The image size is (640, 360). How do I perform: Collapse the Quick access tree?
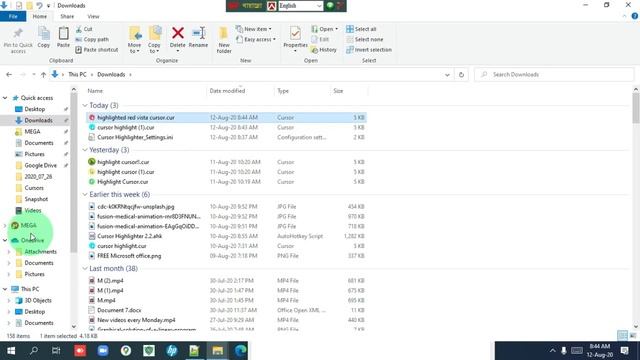tap(5, 98)
